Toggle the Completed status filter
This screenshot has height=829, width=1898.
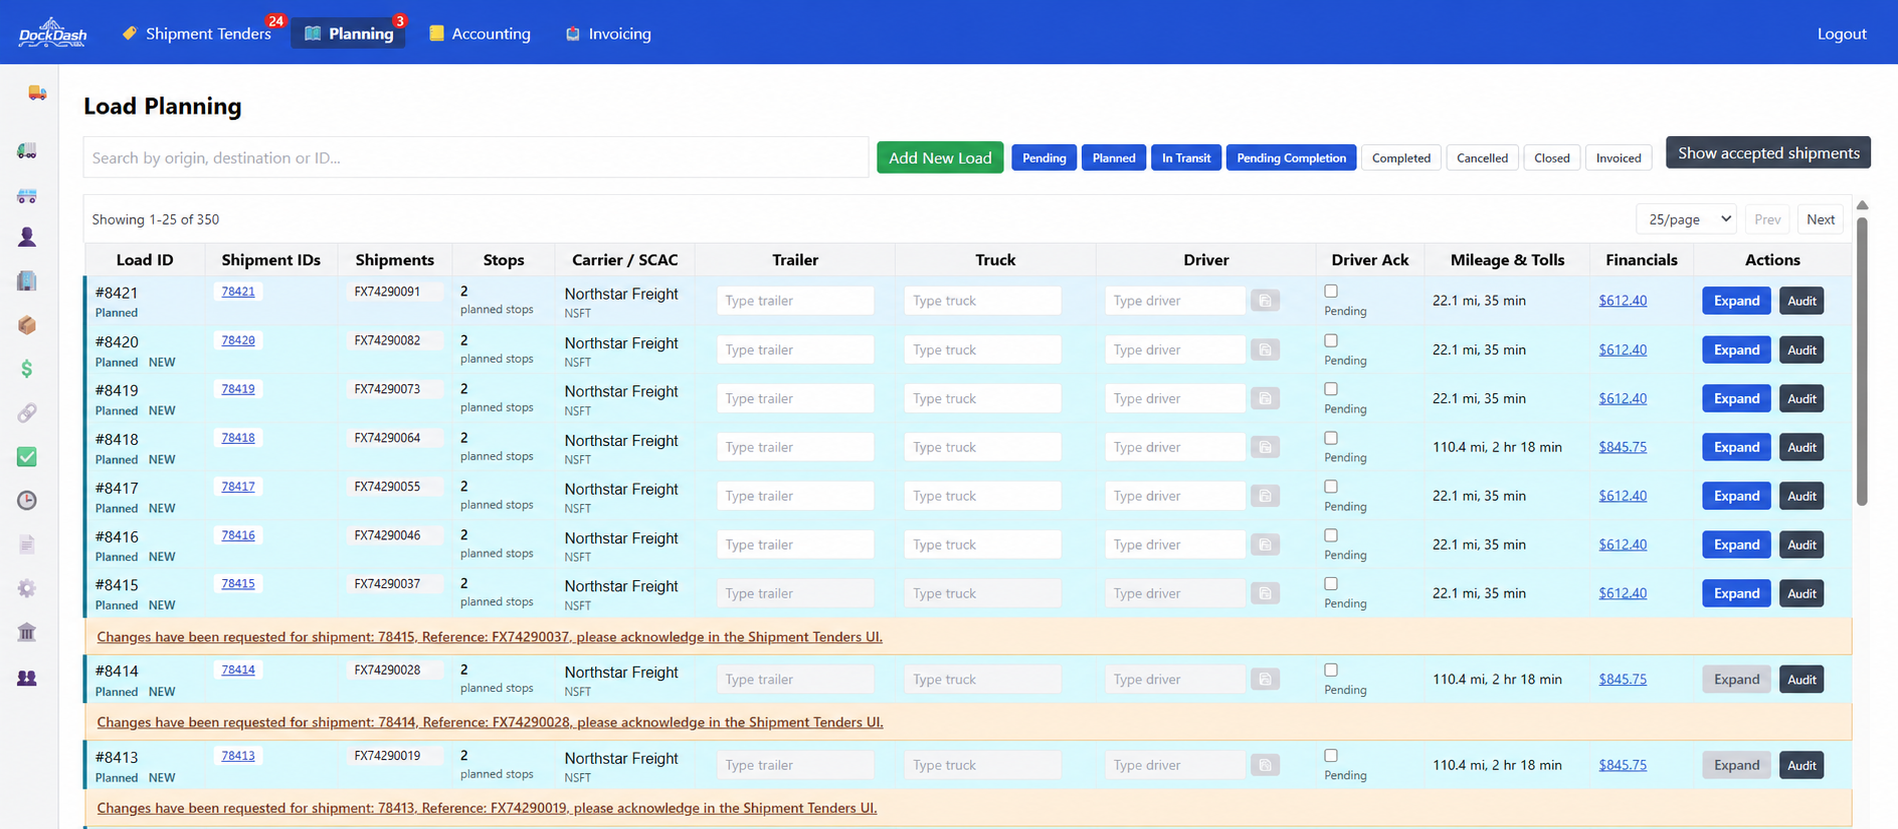click(x=1401, y=158)
